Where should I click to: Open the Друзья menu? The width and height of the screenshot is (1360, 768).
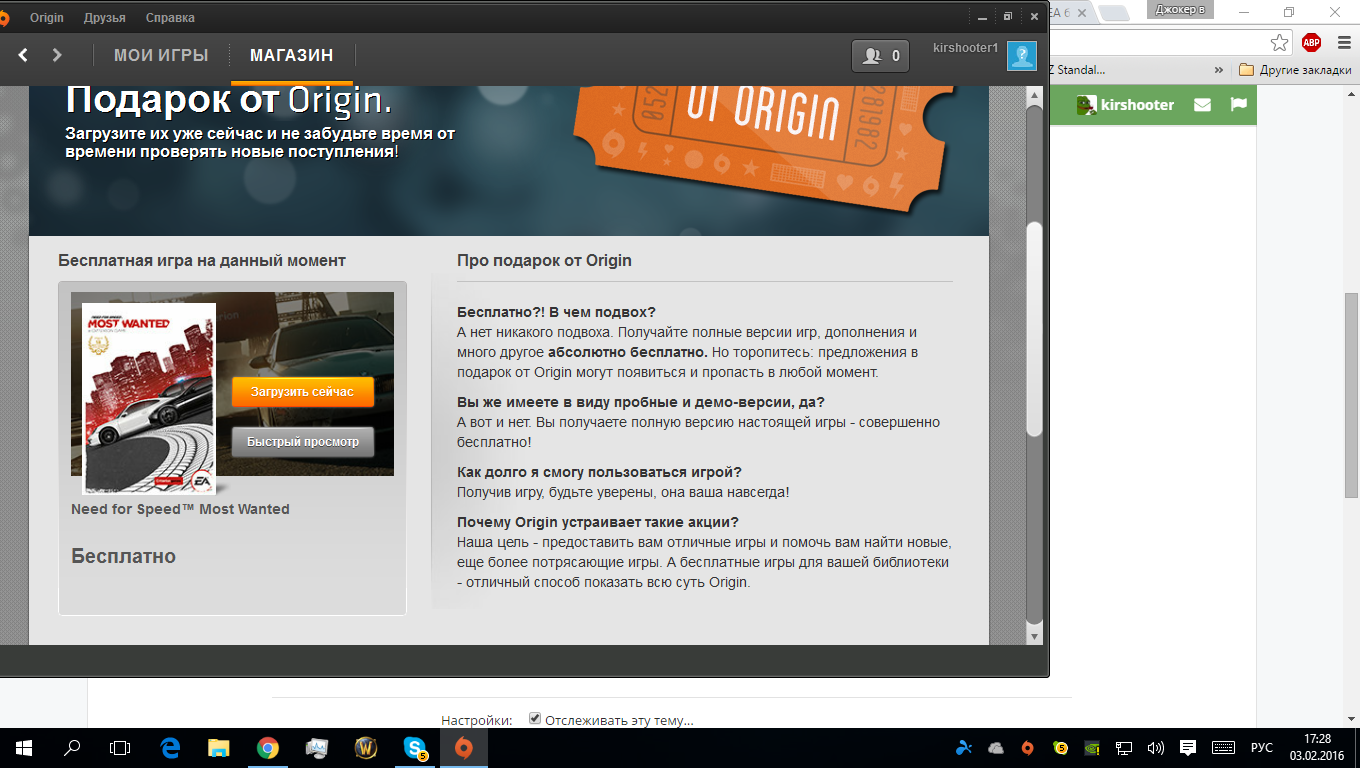(105, 18)
